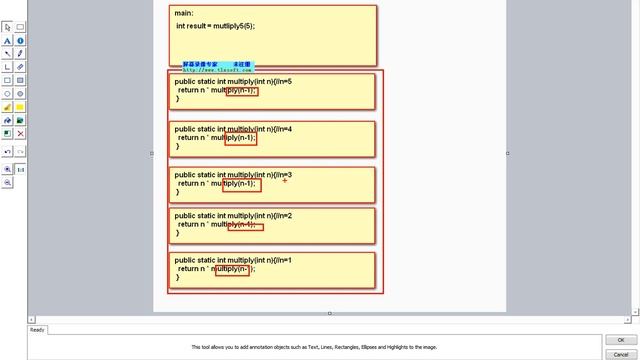Click the multiply method line ending //n=5
This screenshot has width=640, height=360.
[233, 82]
